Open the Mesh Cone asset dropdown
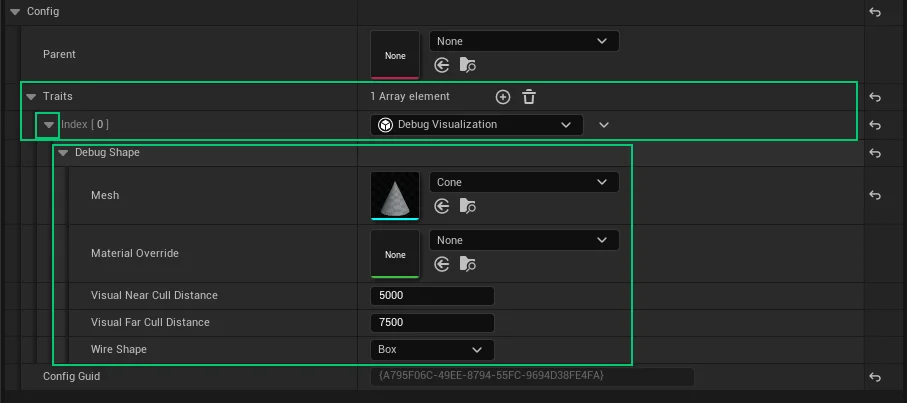Screen dimensions: 907x403 click(523, 182)
